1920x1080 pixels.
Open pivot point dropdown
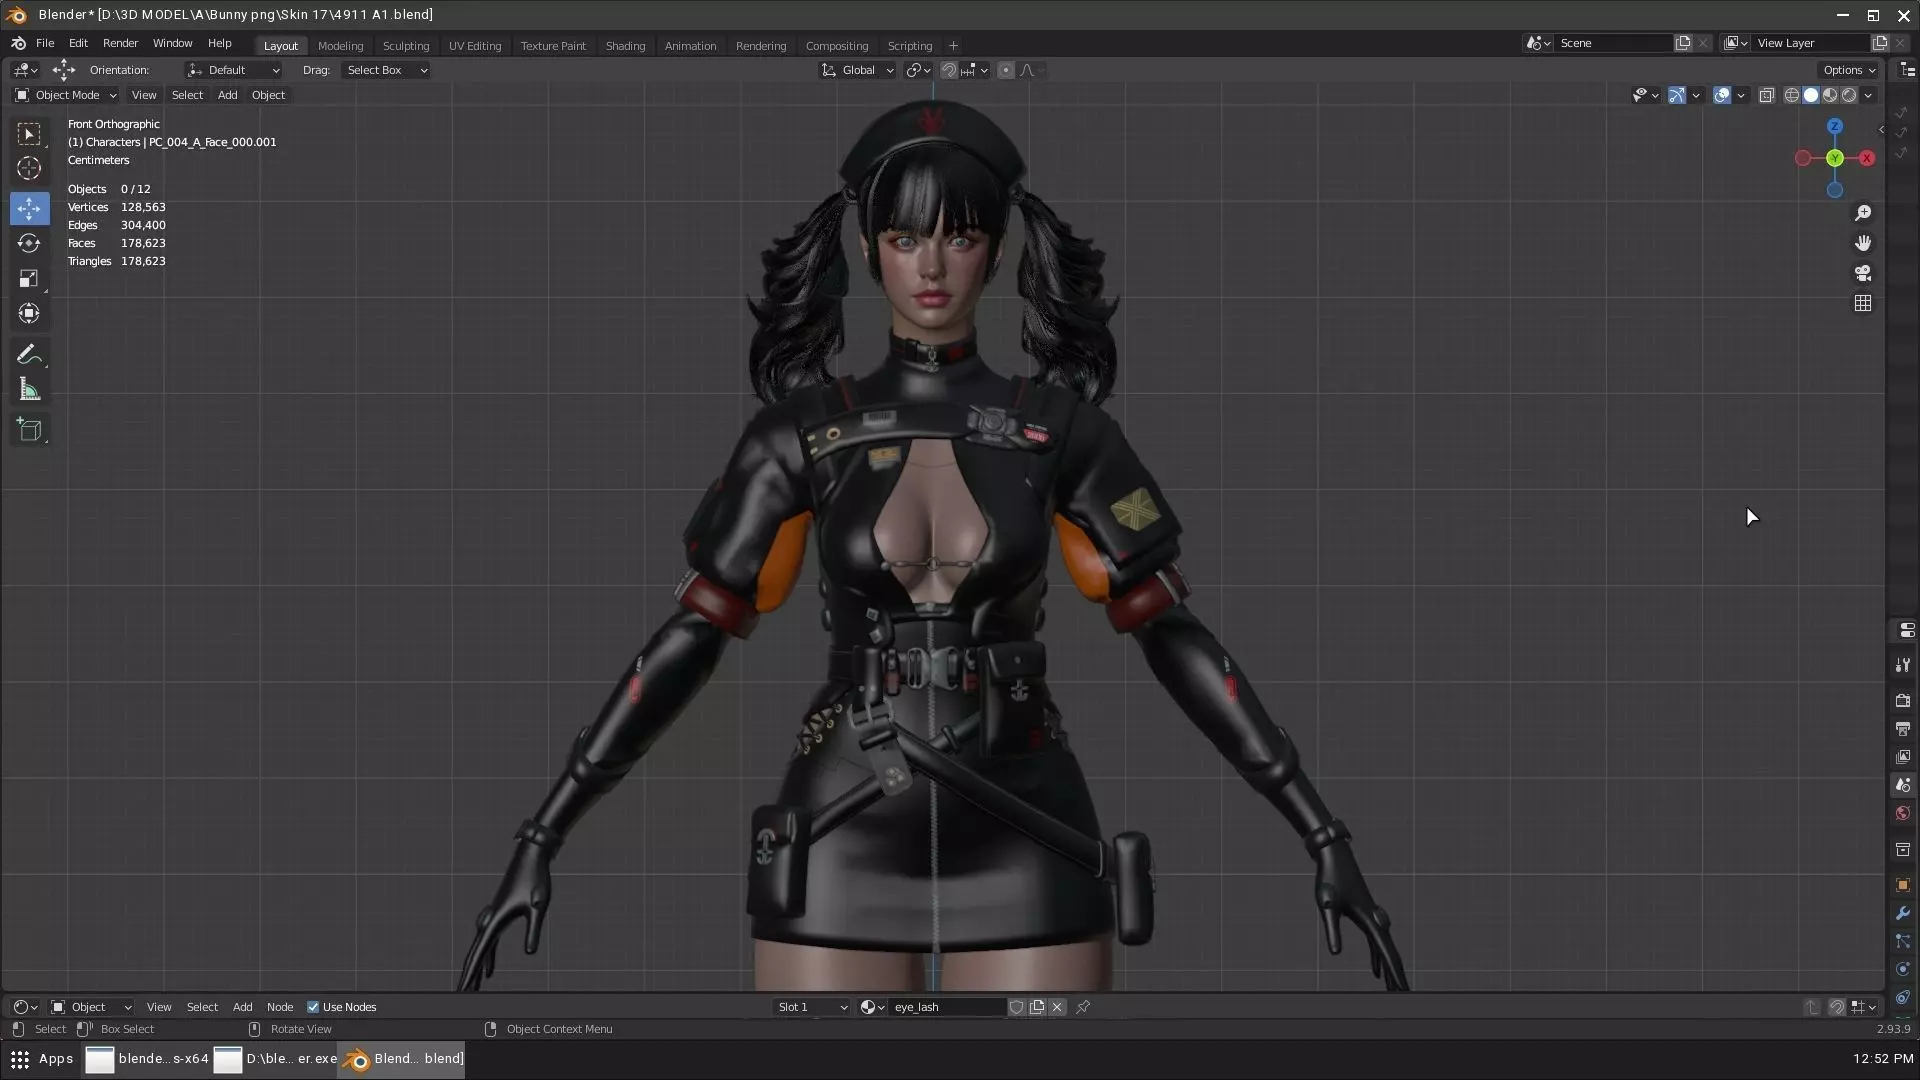click(918, 70)
